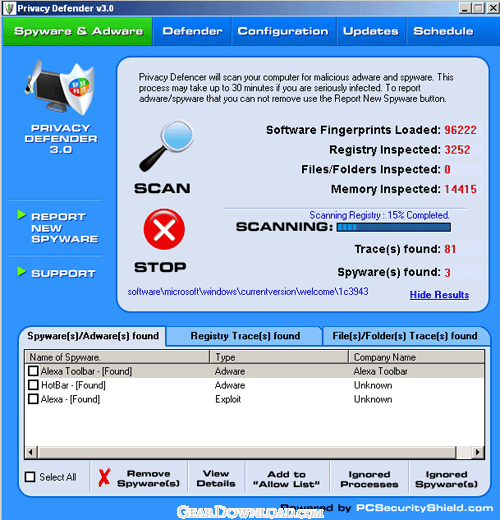Sort by the Type column header

[279, 357]
